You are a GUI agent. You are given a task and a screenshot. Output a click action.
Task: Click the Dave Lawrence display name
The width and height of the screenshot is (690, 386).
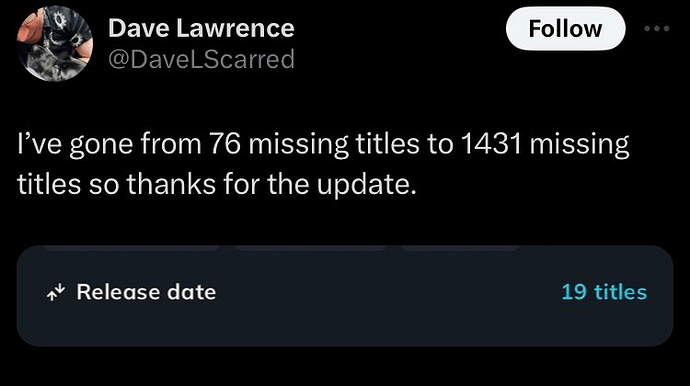click(x=201, y=28)
